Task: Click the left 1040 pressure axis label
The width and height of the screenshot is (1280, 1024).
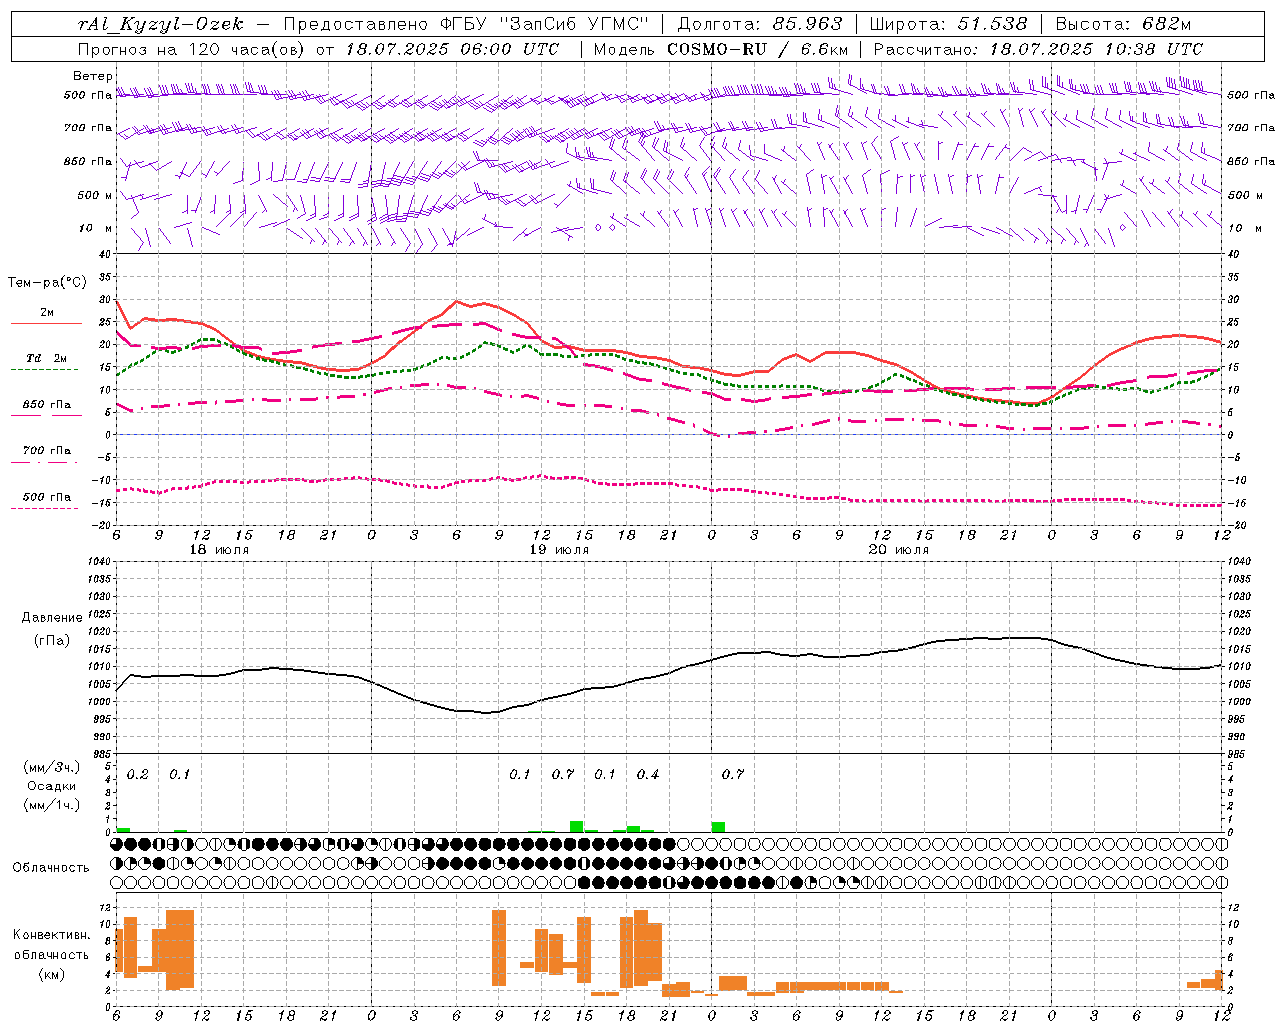Action: pyautogui.click(x=97, y=562)
